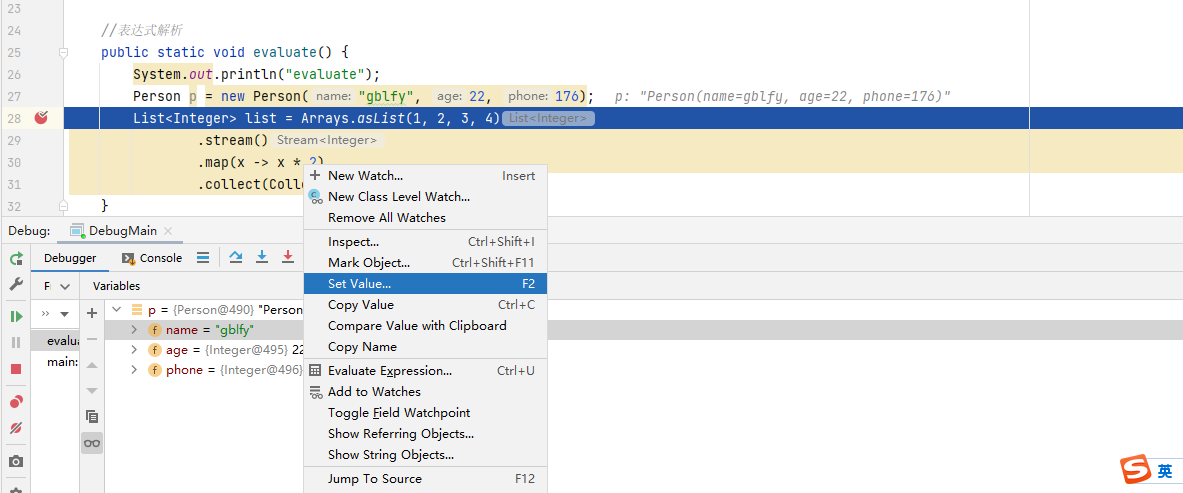Click the Variables panel header
Screen dimensions: 1183x493
point(116,286)
